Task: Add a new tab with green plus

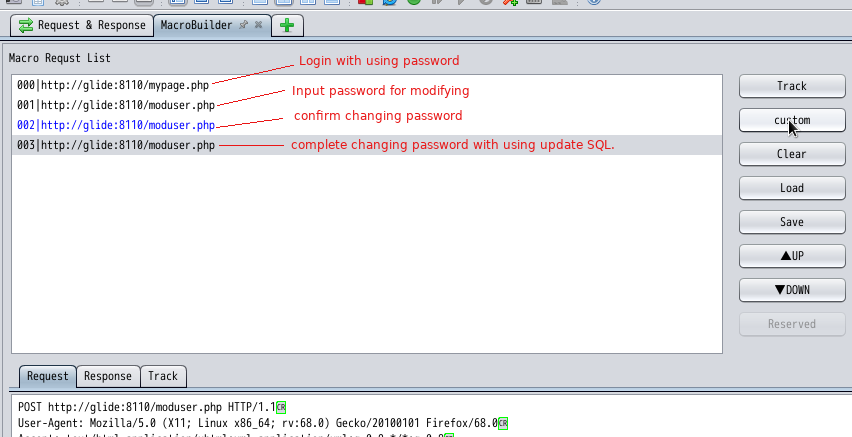Action: click(x=287, y=26)
